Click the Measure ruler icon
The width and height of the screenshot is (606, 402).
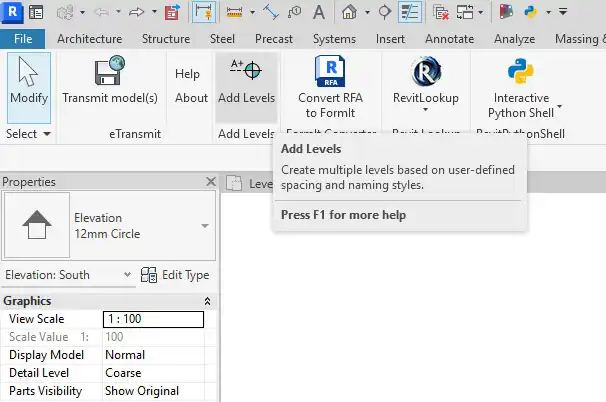[234, 13]
